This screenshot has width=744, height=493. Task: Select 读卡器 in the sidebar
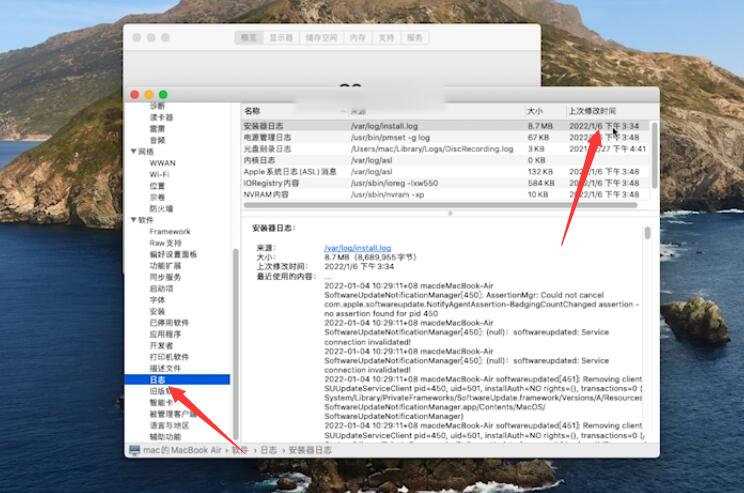point(161,117)
